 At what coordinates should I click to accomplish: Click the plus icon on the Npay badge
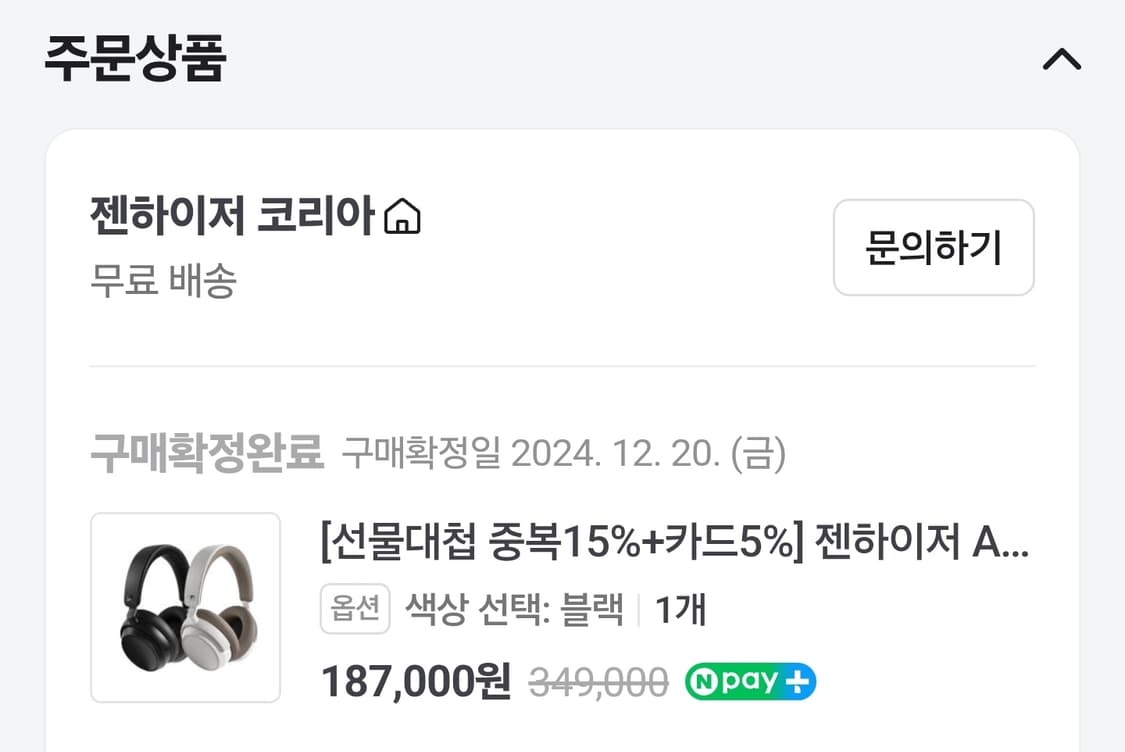pyautogui.click(x=797, y=680)
